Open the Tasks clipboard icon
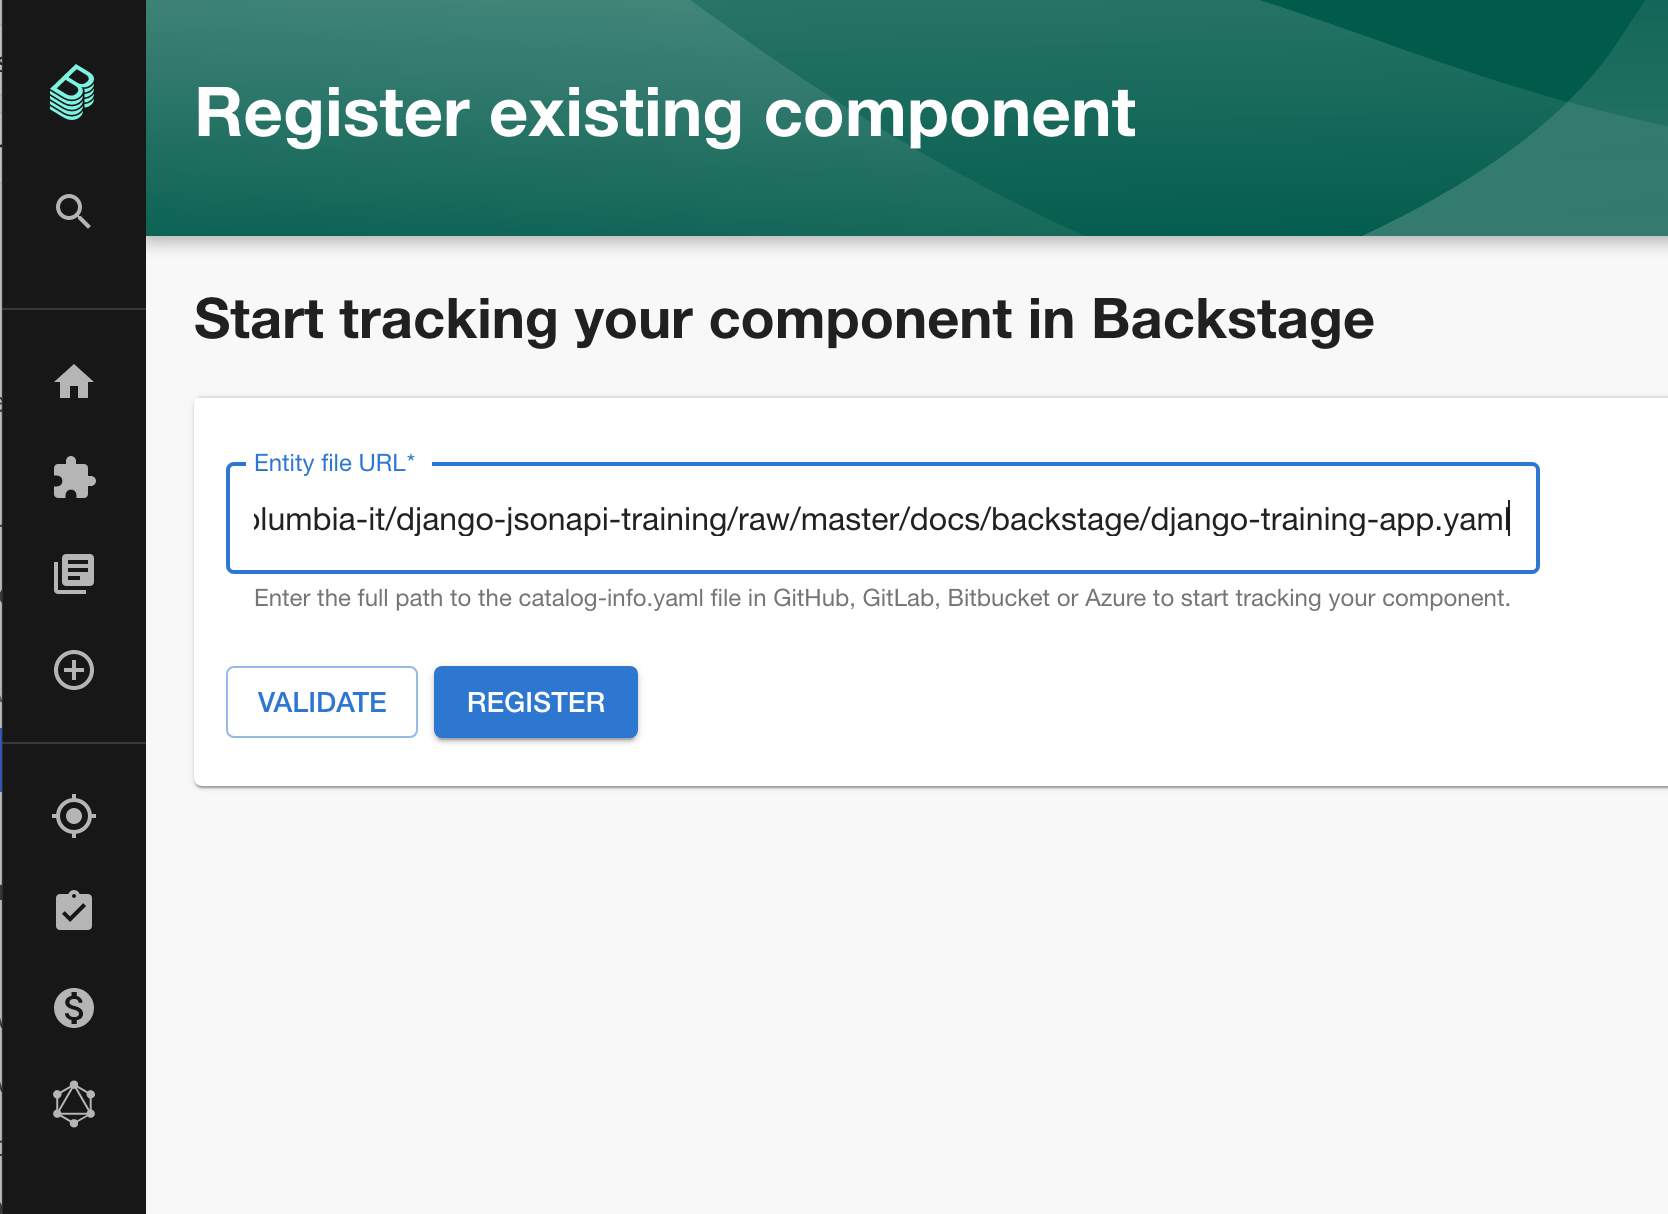Image resolution: width=1668 pixels, height=1214 pixels. [74, 911]
